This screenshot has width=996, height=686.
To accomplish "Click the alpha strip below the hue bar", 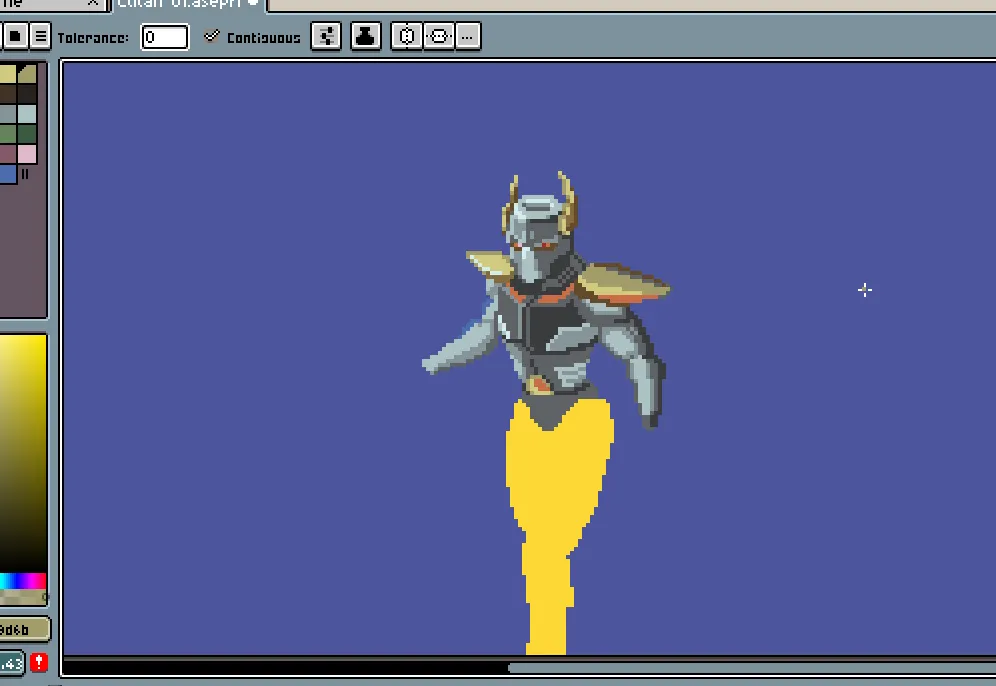I will pos(23,597).
